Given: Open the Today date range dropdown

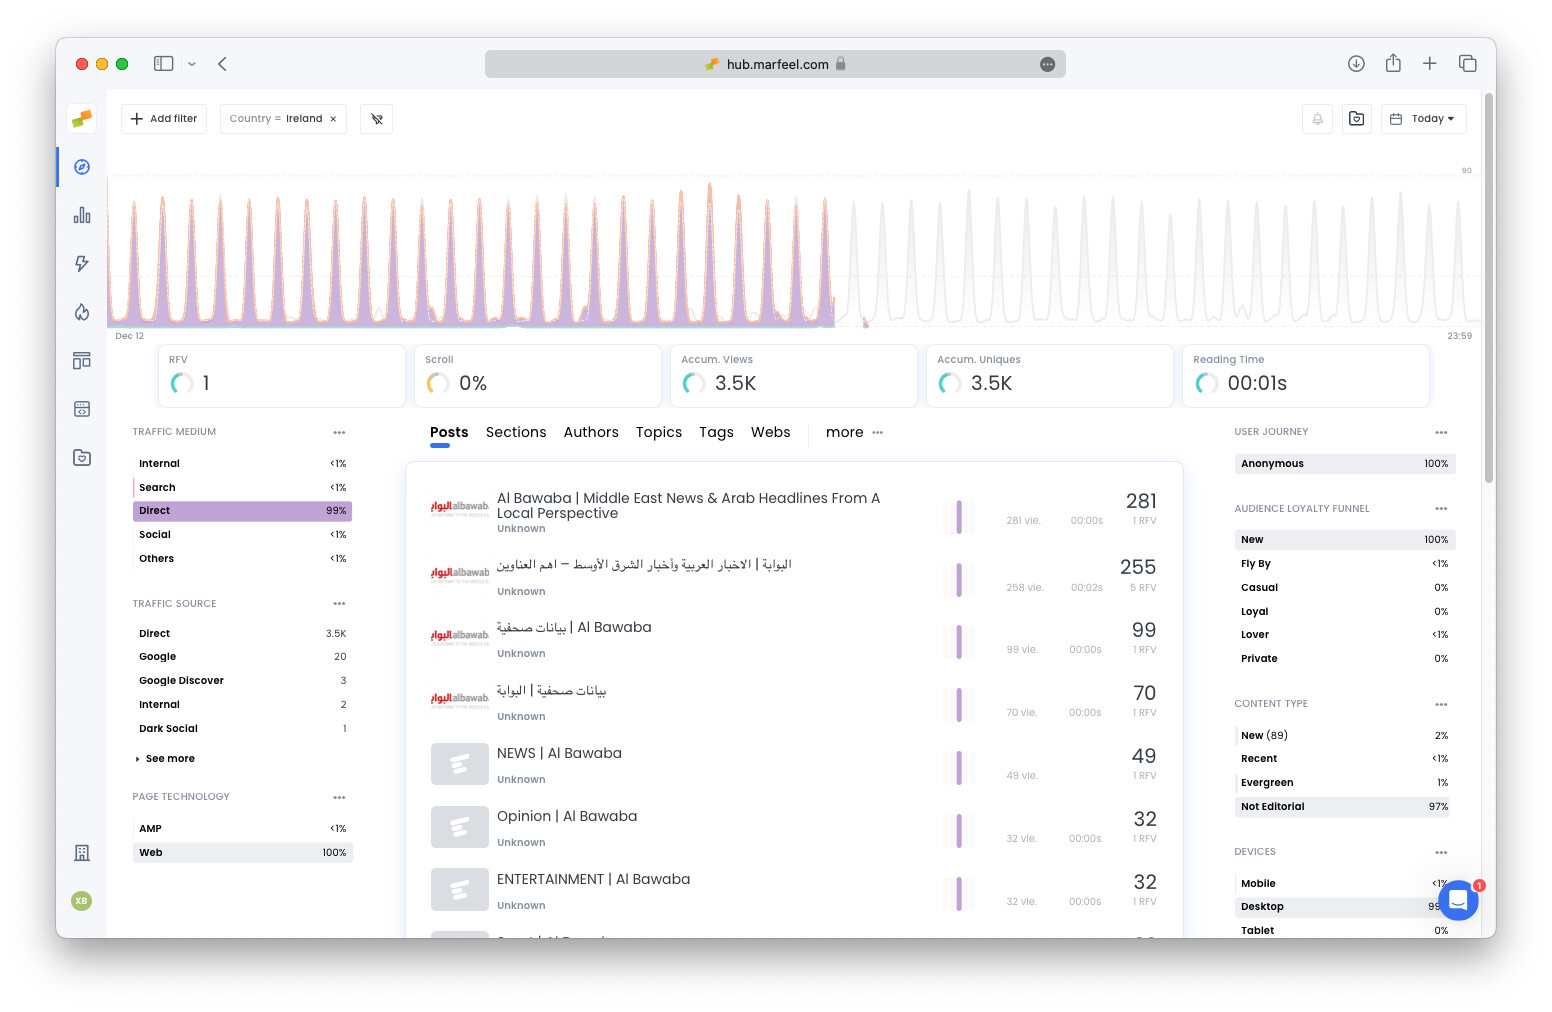Looking at the screenshot, I should (1423, 119).
